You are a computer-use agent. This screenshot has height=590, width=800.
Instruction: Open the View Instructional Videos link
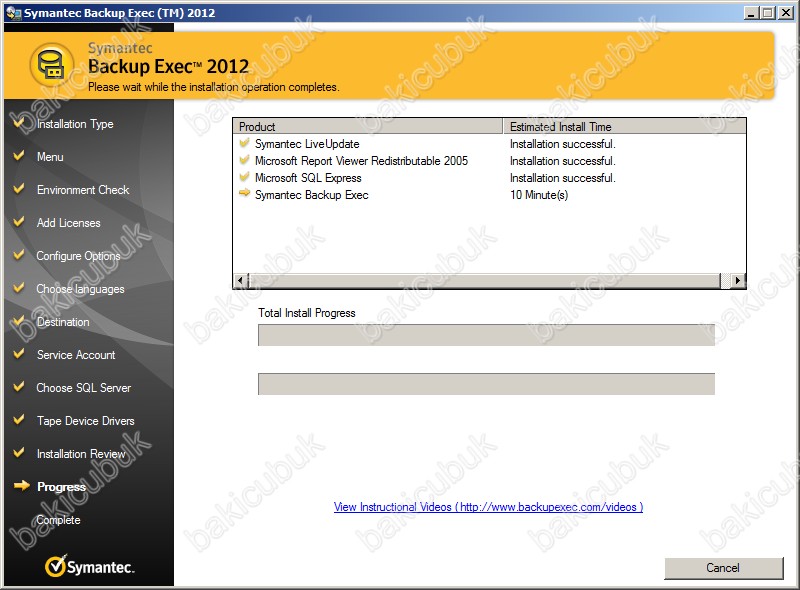pyautogui.click(x=488, y=507)
